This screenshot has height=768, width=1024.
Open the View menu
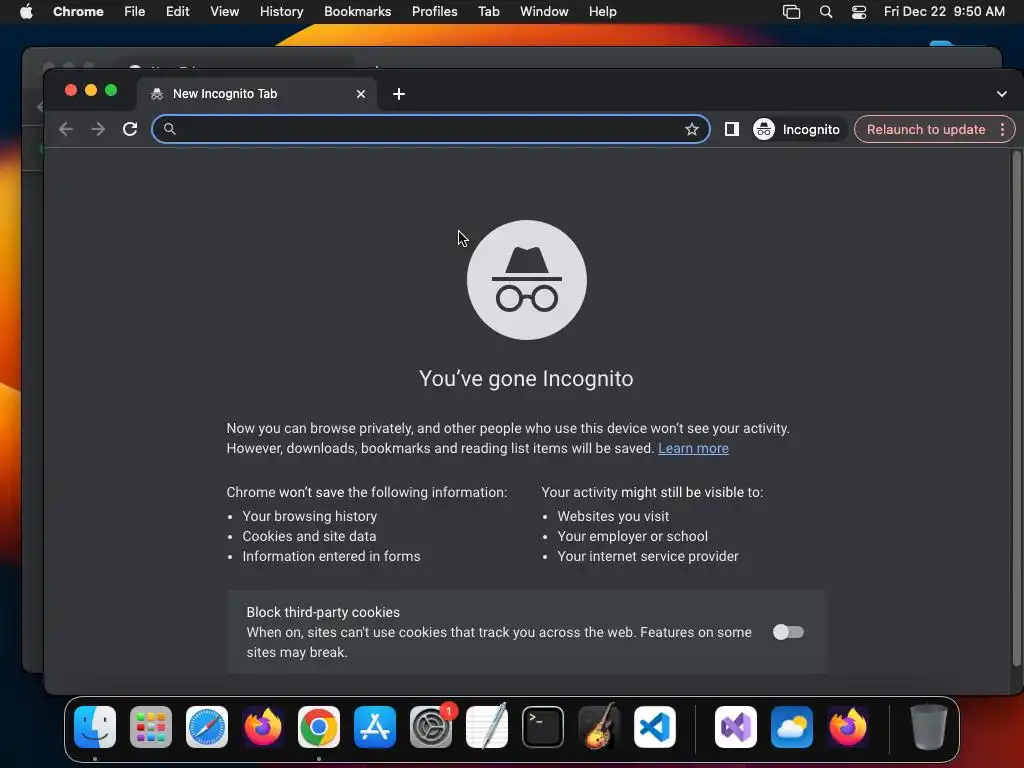224,12
